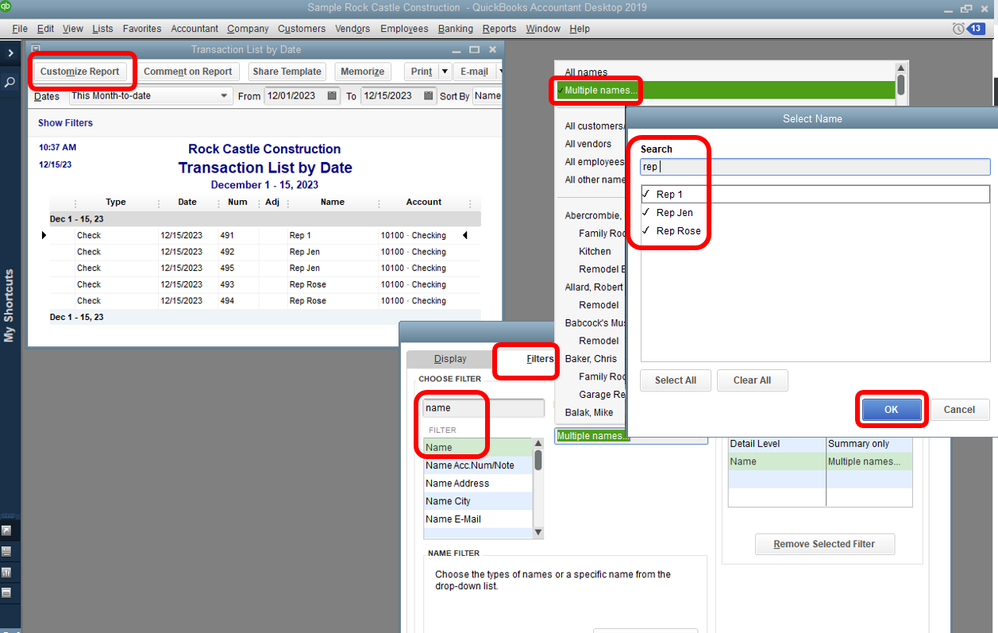This screenshot has height=633, width=998.
Task: Click the Customize Report button
Action: point(80,71)
